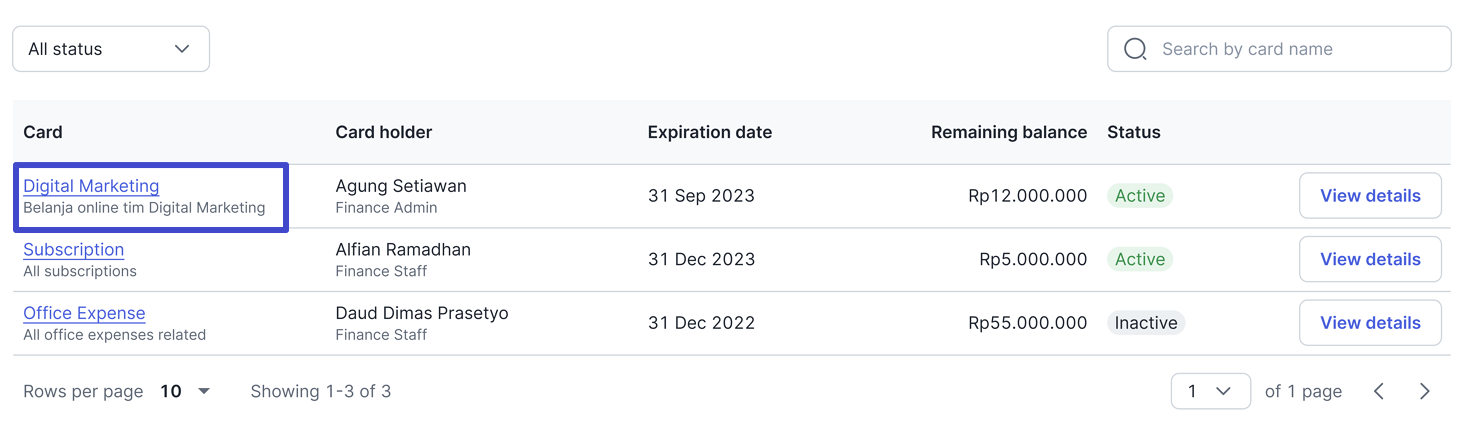The height and width of the screenshot is (439, 1480).
Task: Click Active badge on Subscription row
Action: tap(1140, 259)
